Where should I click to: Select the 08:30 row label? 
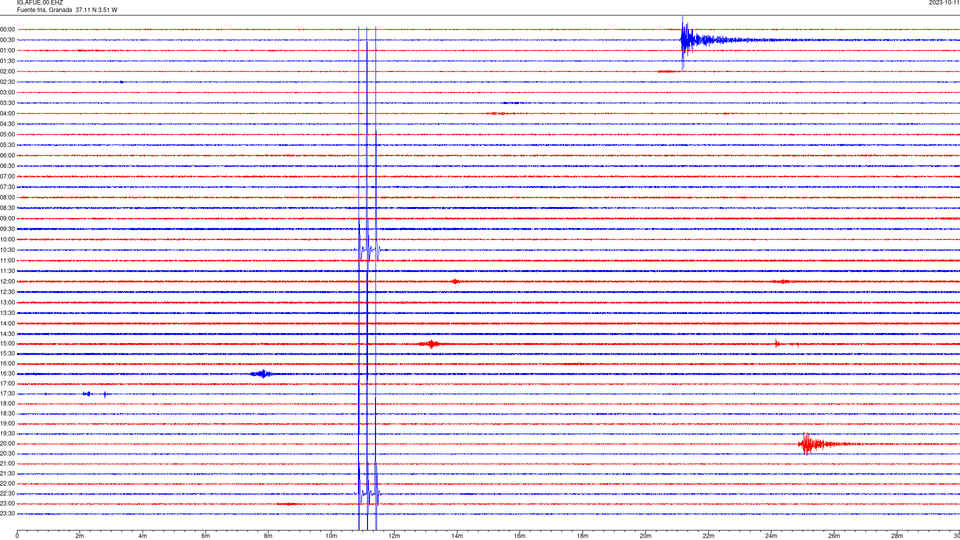pyautogui.click(x=7, y=208)
